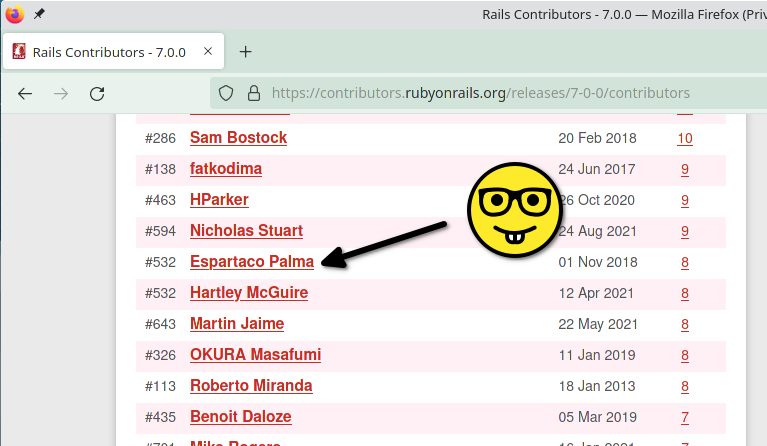Screen dimensions: 767x446
Task: Click rank #463 for HParker
Action: click(160, 201)
